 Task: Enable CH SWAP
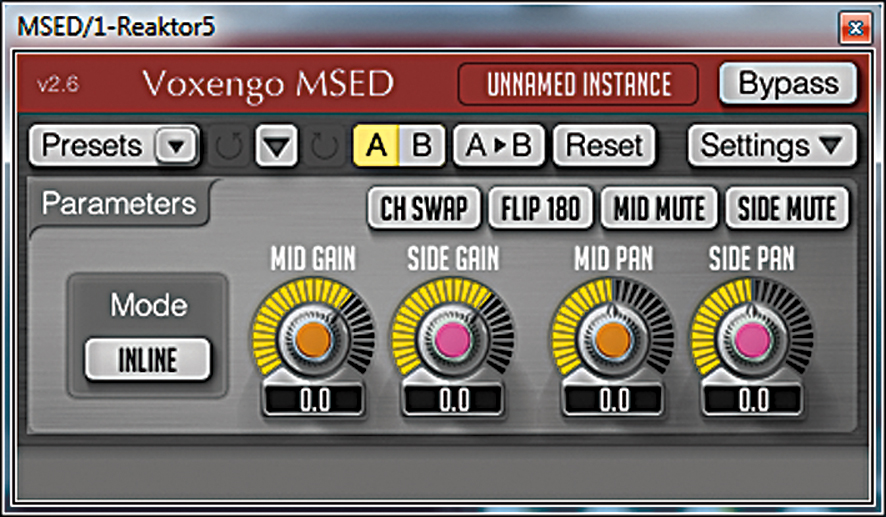click(x=424, y=208)
